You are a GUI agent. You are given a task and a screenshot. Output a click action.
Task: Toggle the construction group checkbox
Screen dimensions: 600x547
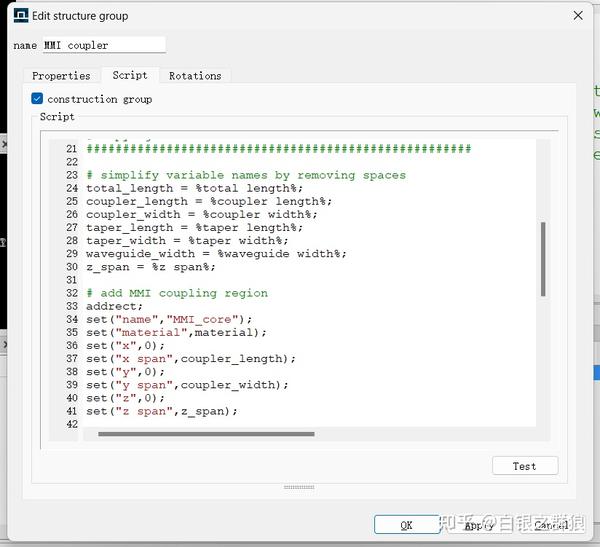click(37, 99)
